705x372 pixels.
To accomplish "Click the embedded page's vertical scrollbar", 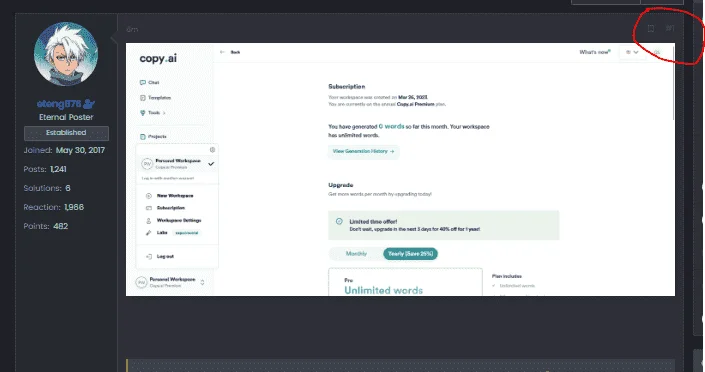I will (673, 82).
